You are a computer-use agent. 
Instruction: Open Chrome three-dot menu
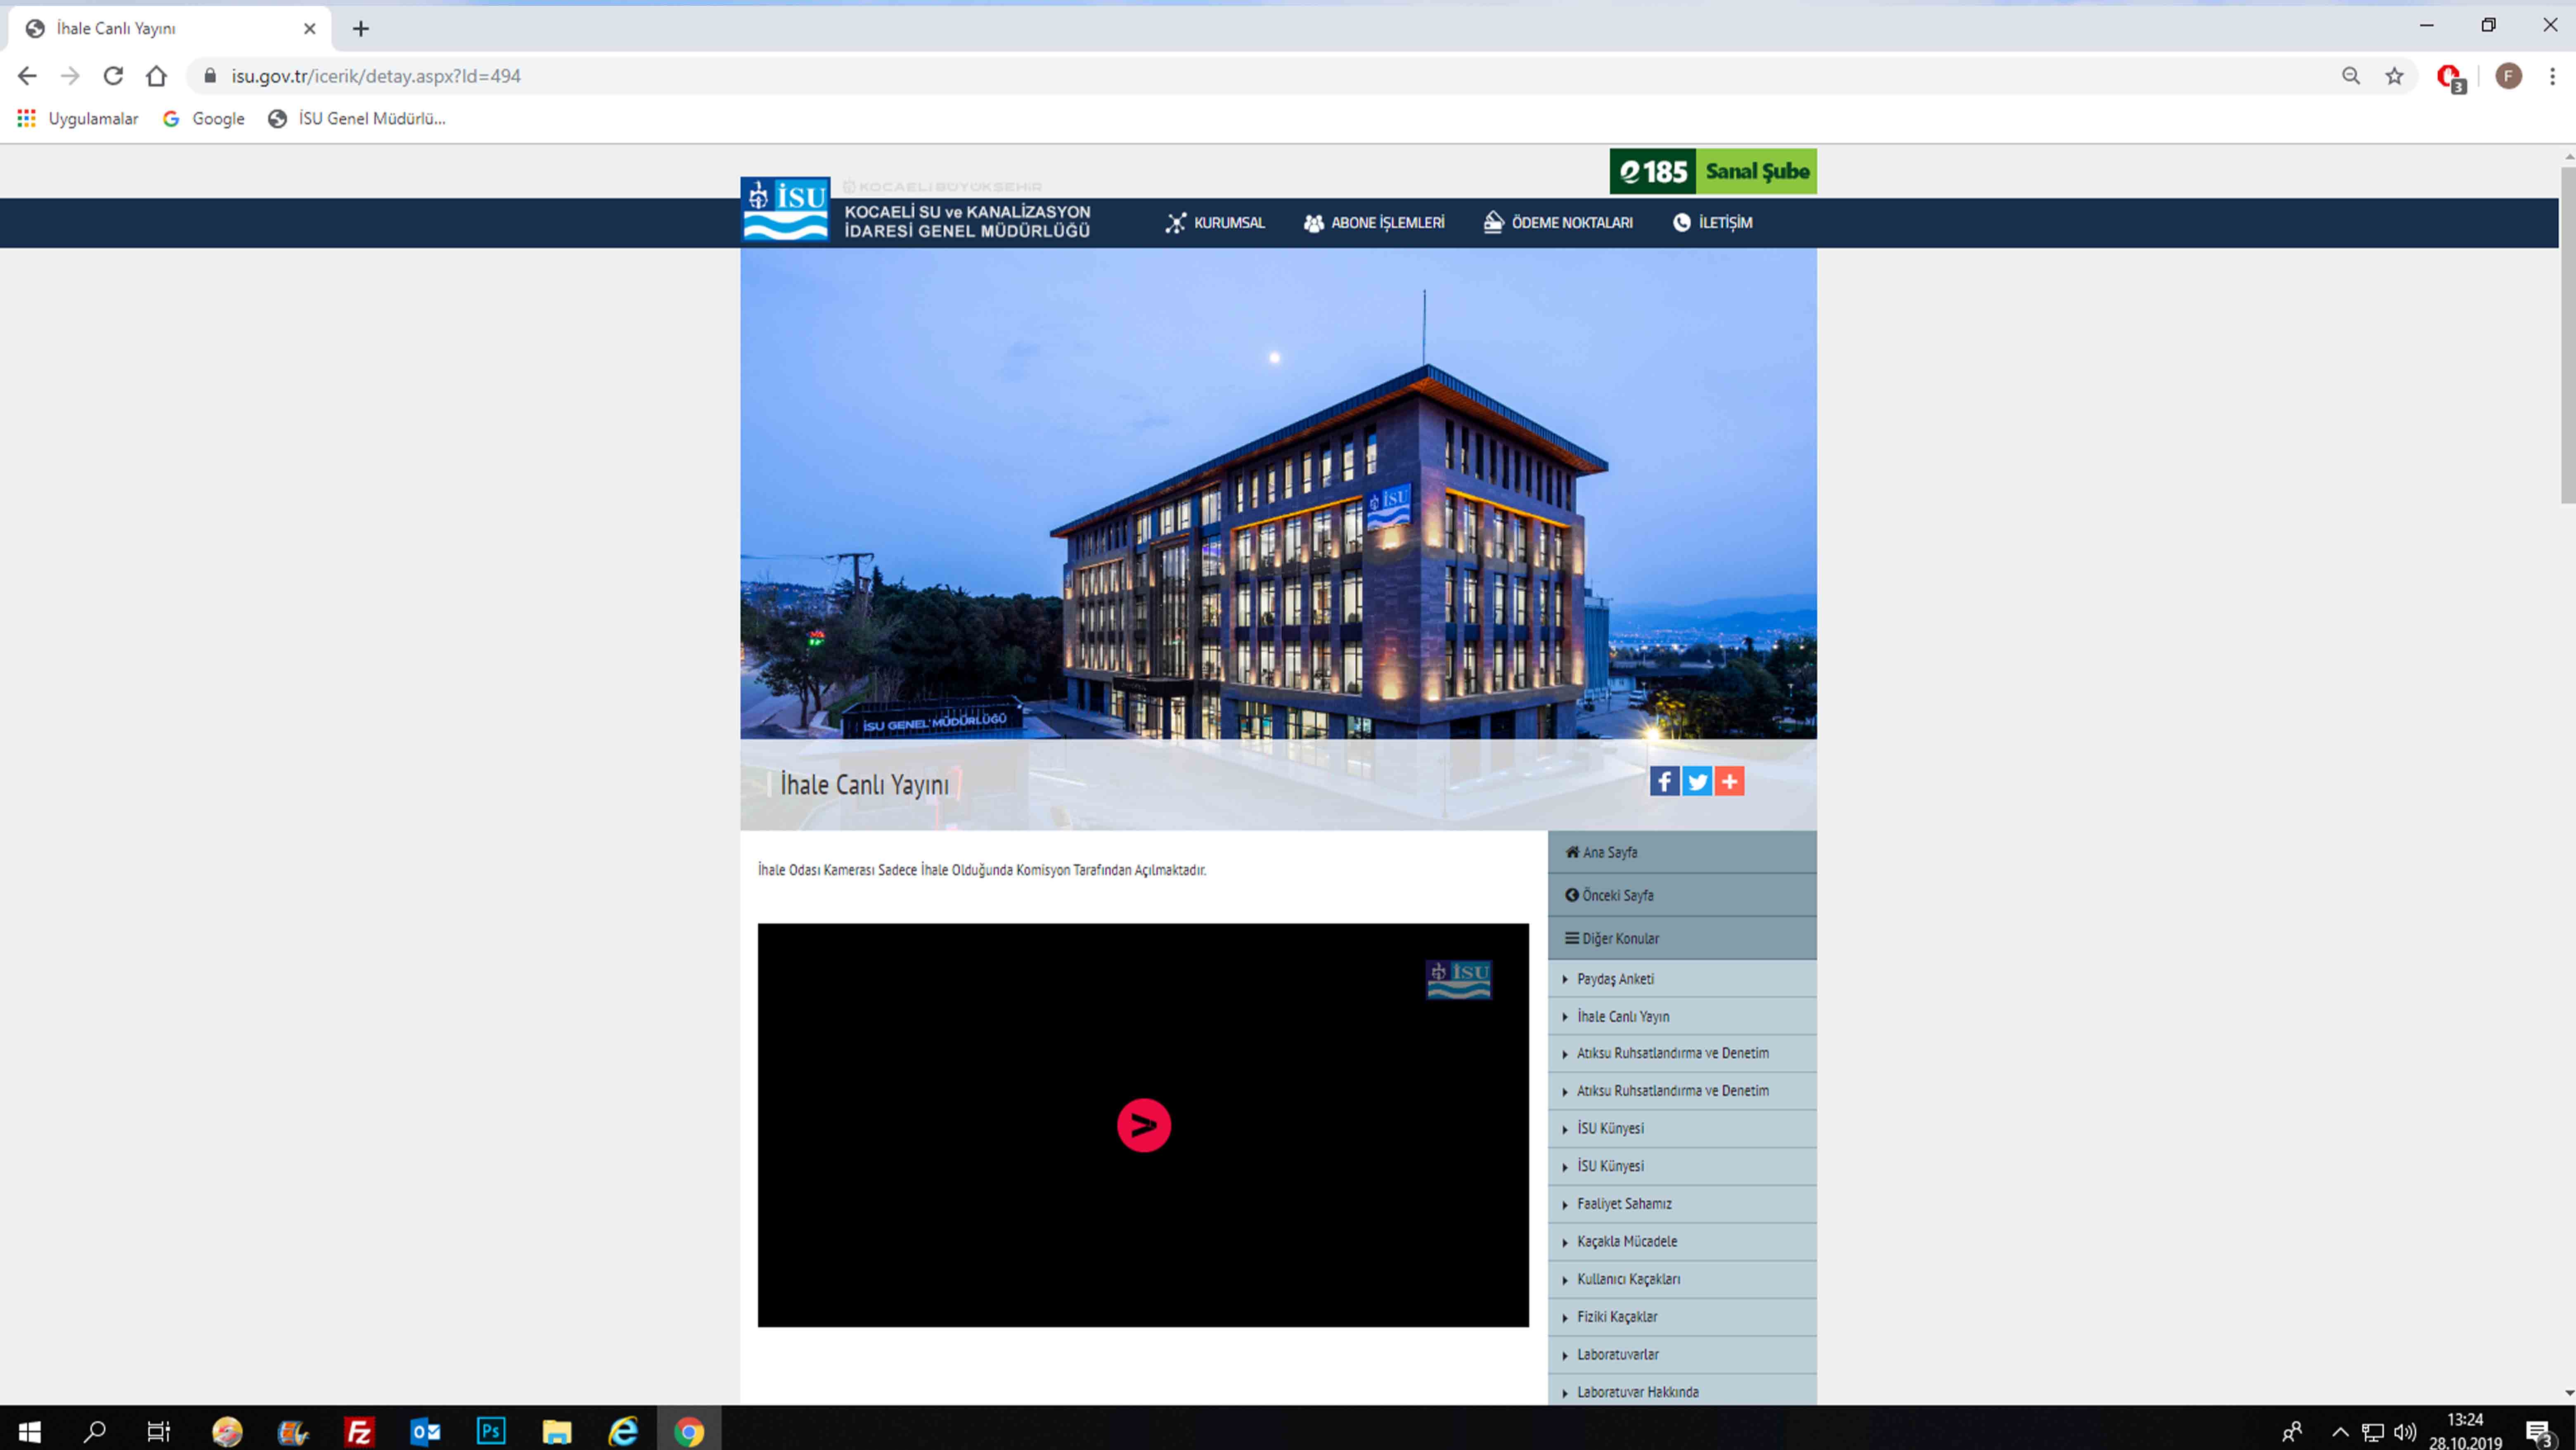2552,76
